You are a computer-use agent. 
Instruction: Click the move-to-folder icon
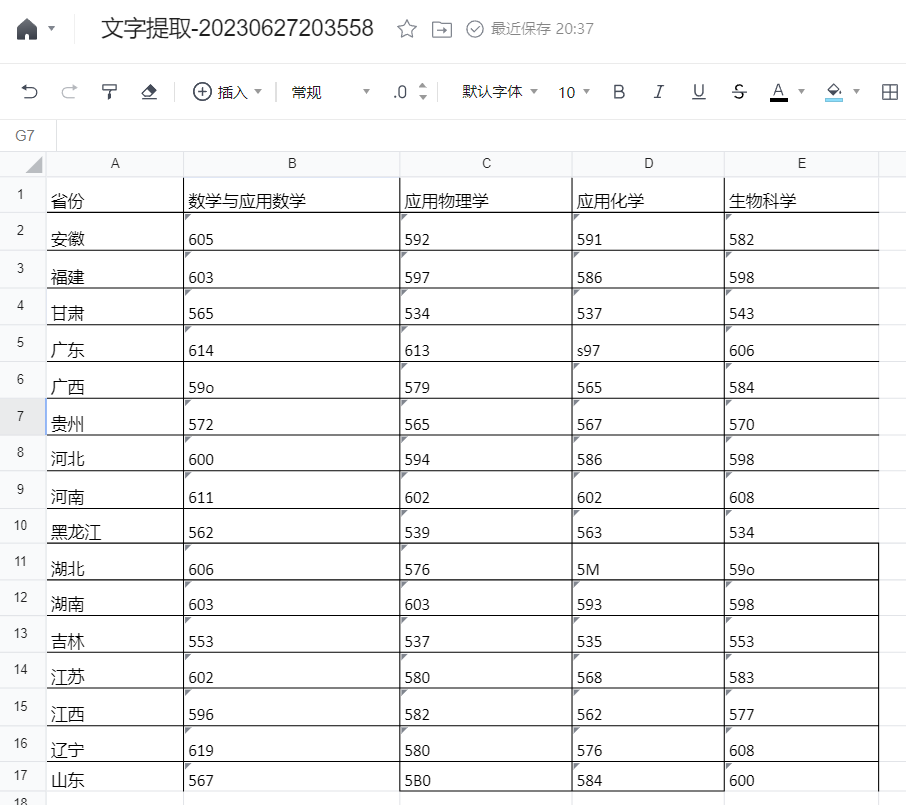click(x=442, y=29)
